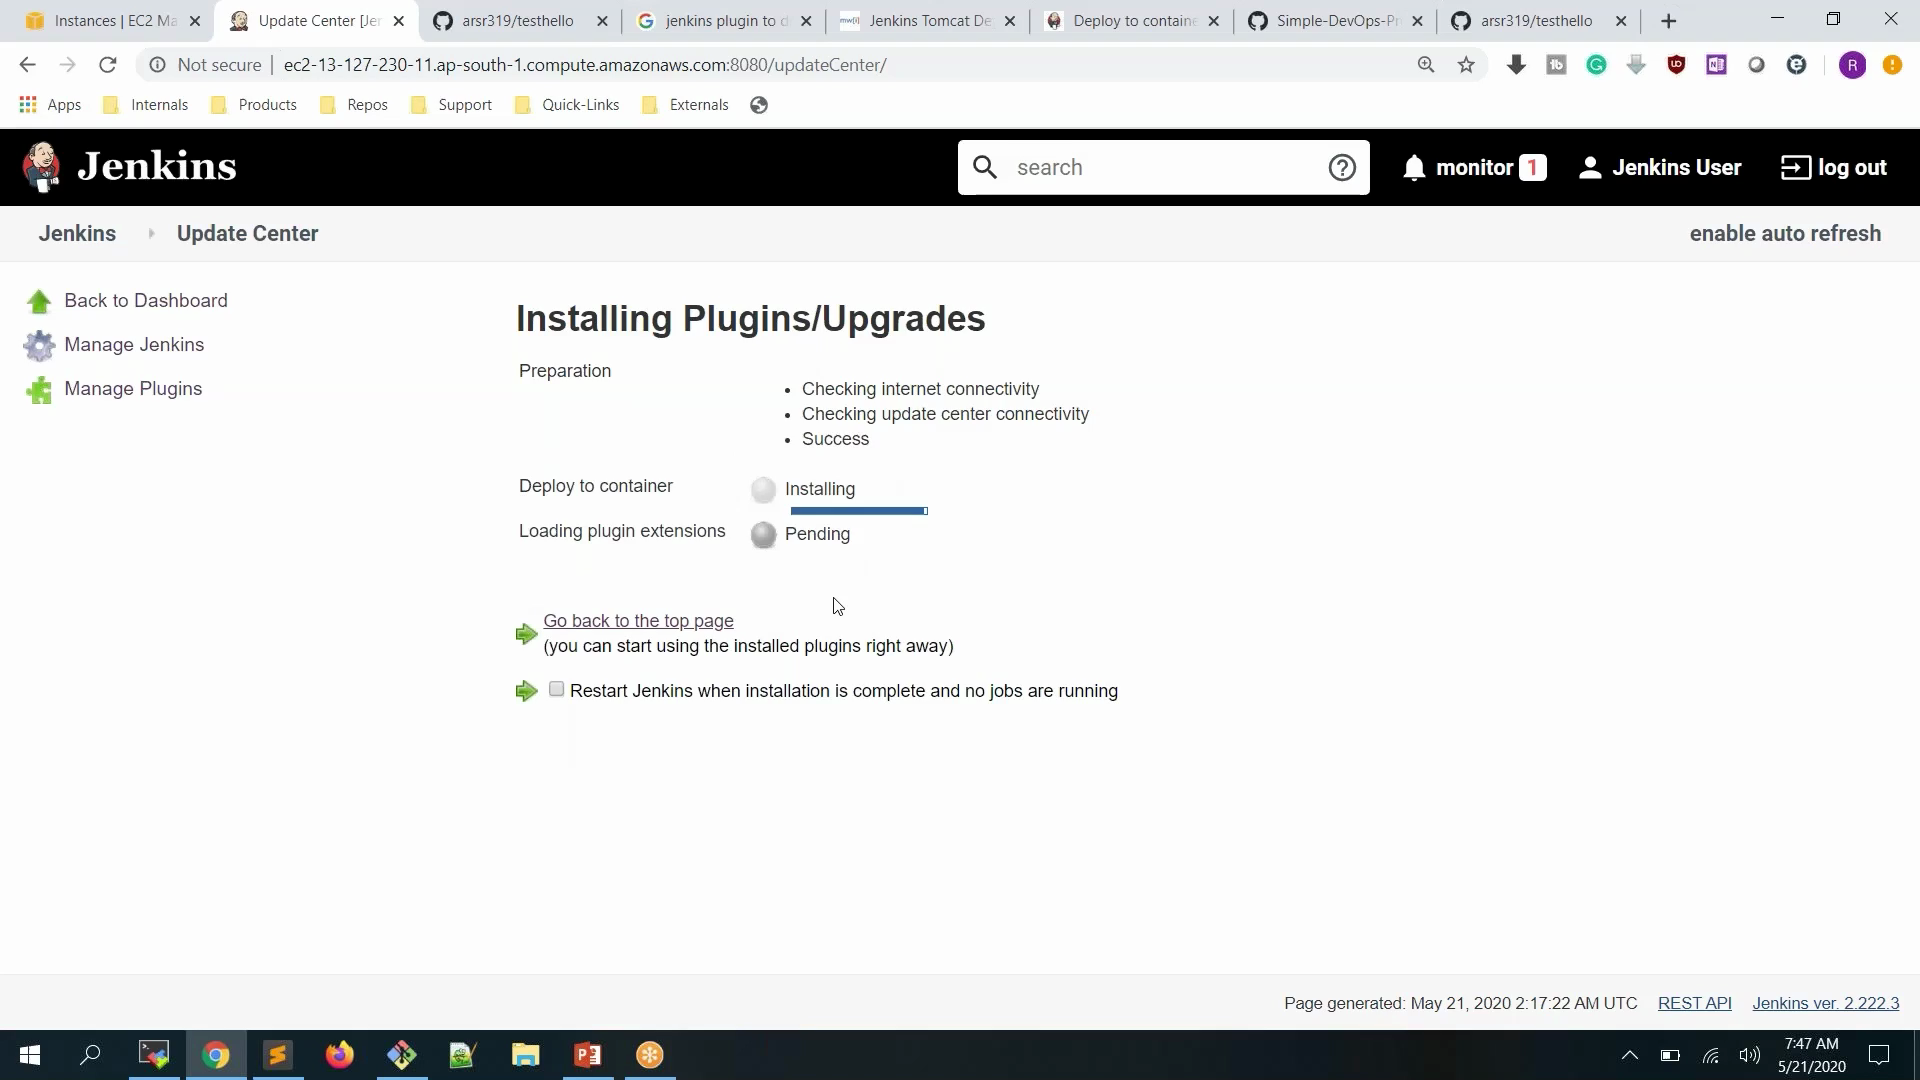1920x1080 pixels.
Task: Click the uBlock Origin shield extension icon
Action: (1676, 65)
